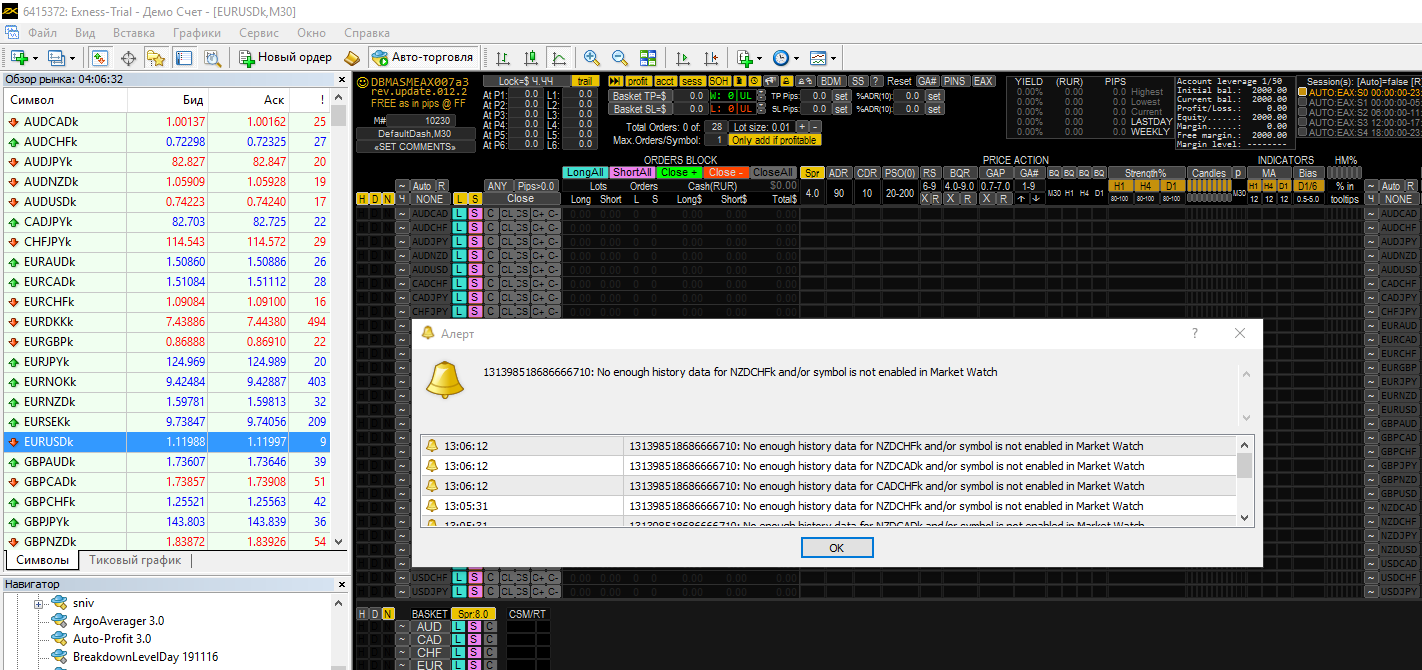
Task: Click the help question mark in Alert dialog
Action: (1195, 334)
